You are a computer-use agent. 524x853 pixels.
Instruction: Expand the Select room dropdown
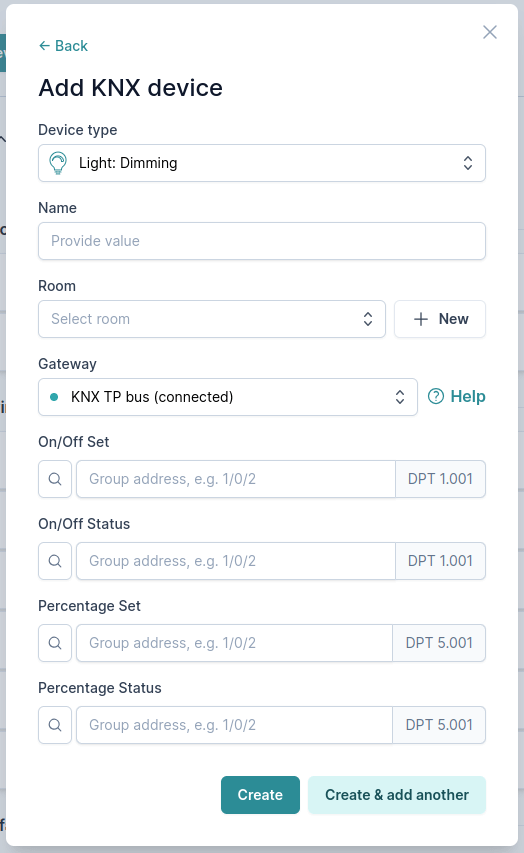pyautogui.click(x=212, y=319)
